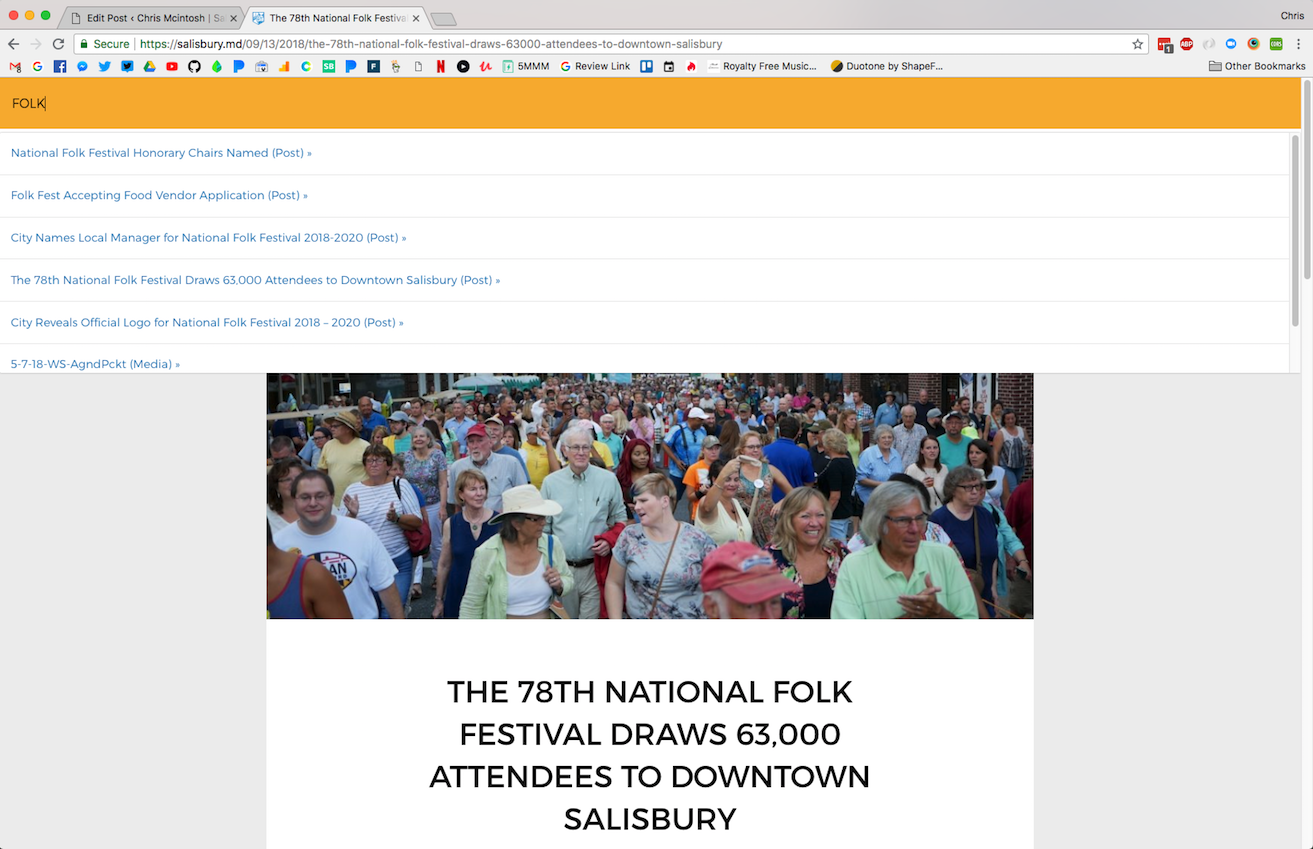Viewport: 1313px width, 849px height.
Task: Open the Facebook bookmark icon
Action: 60,66
